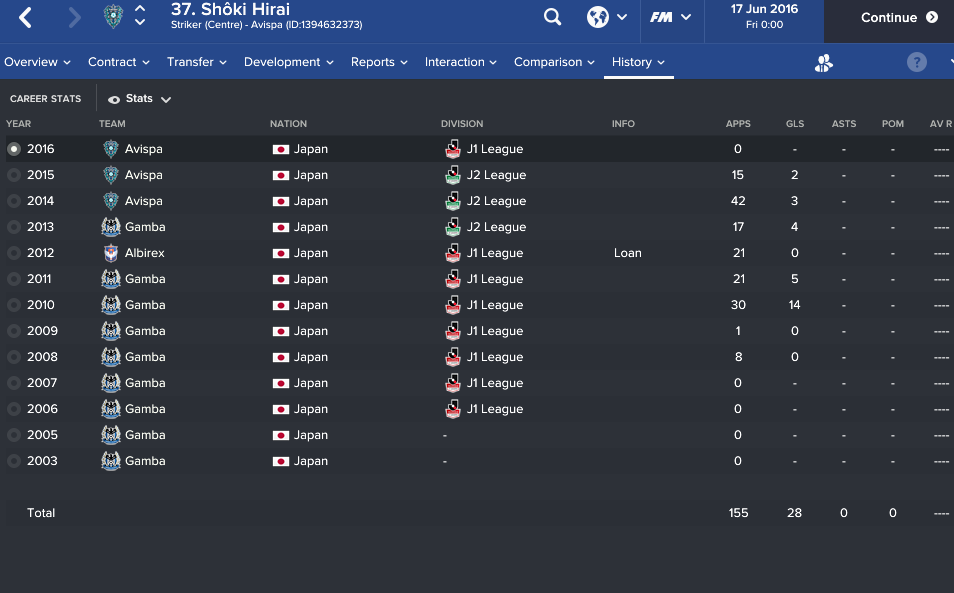This screenshot has height=593, width=954.
Task: Click the J1 League trophy icon for 2016
Action: click(x=451, y=149)
